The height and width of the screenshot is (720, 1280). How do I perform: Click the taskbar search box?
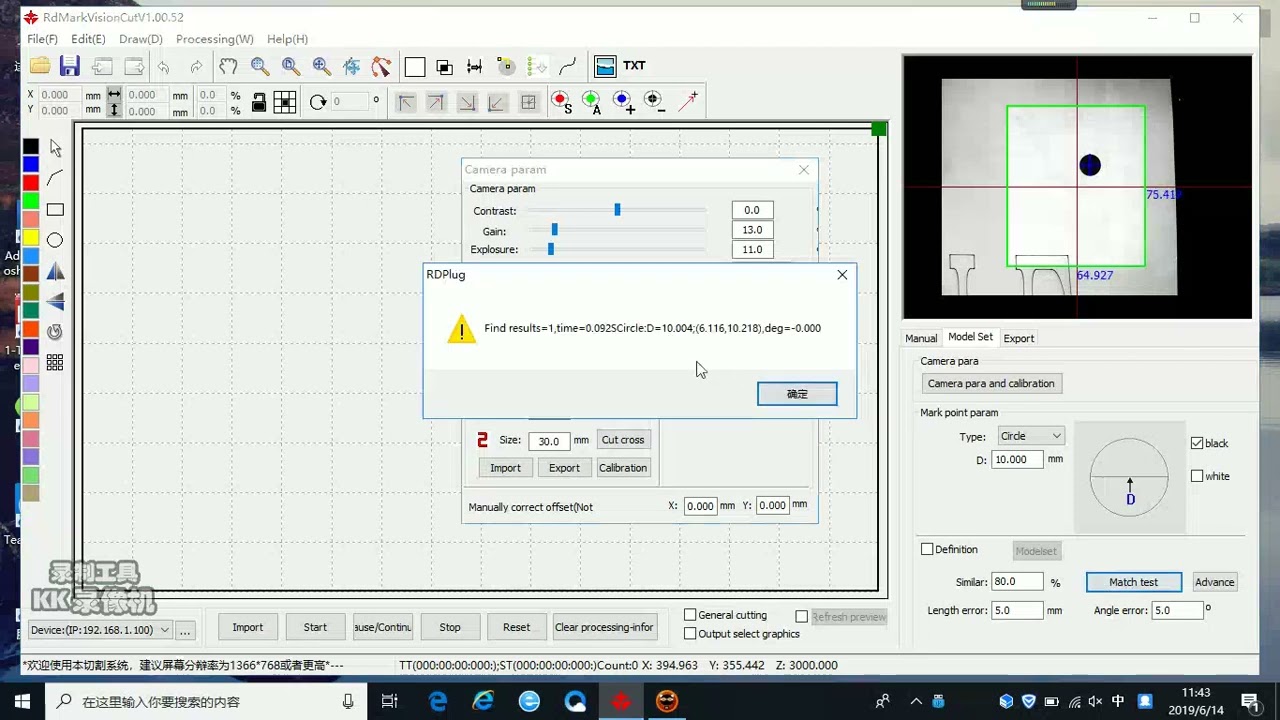tap(205, 702)
